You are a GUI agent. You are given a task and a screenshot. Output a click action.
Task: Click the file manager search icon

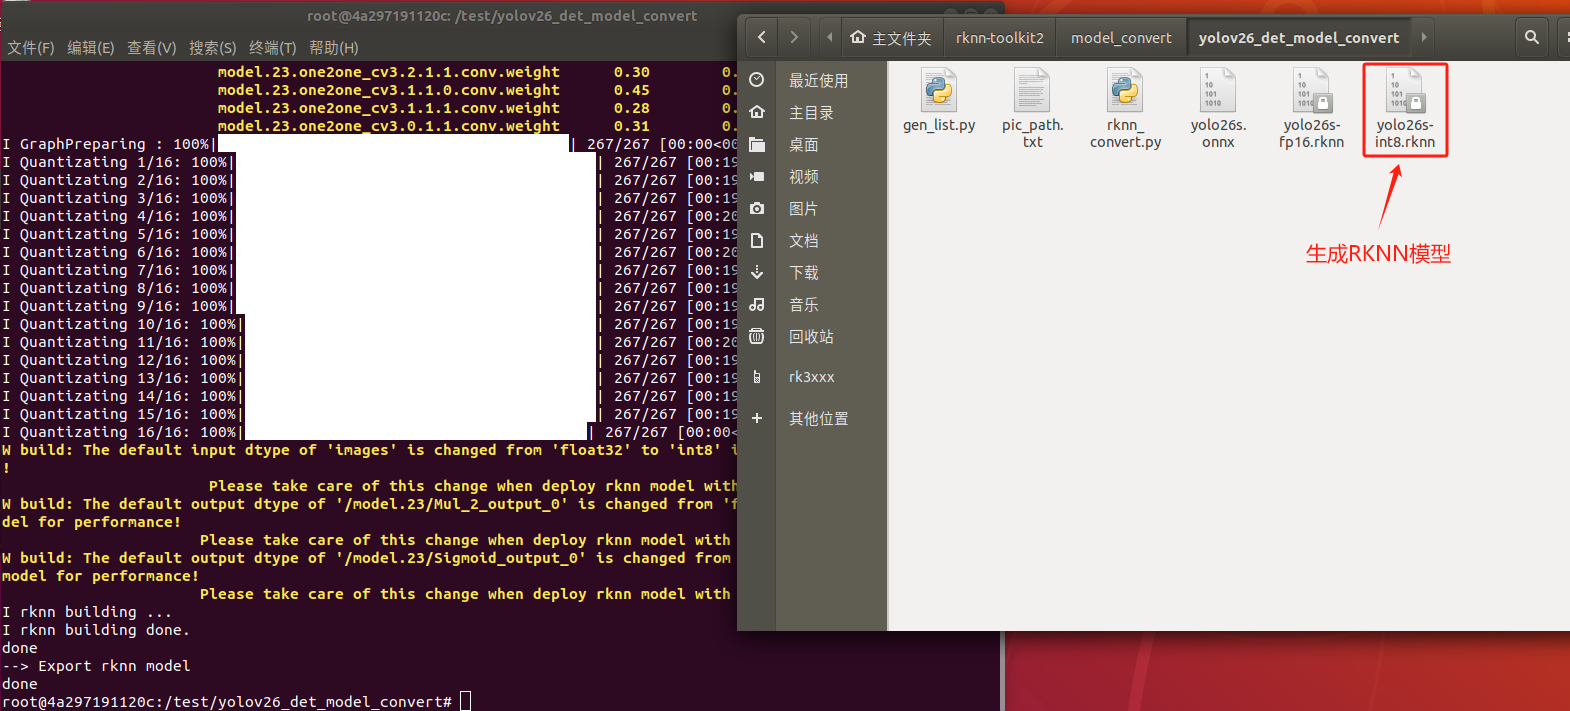pyautogui.click(x=1531, y=37)
